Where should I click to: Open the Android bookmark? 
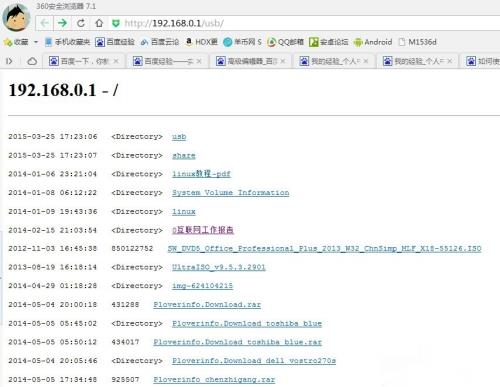click(373, 42)
